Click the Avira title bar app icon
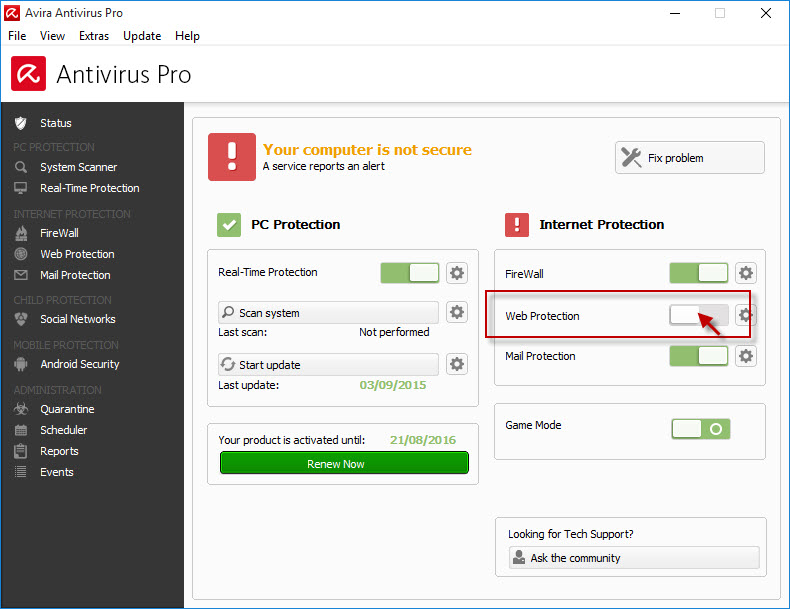 pyautogui.click(x=12, y=13)
